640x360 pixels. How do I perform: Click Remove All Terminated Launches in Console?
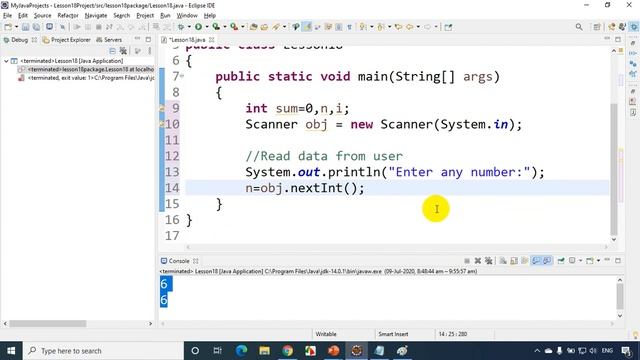489,261
